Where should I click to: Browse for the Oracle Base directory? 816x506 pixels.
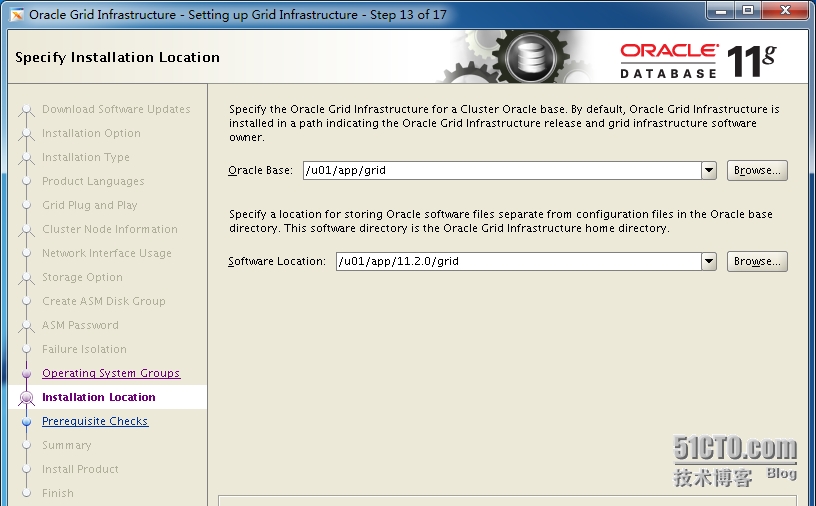click(x=757, y=170)
